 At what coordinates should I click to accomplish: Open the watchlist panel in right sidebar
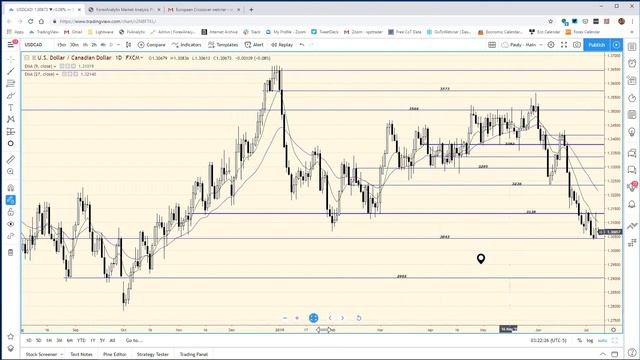pyautogui.click(x=632, y=47)
